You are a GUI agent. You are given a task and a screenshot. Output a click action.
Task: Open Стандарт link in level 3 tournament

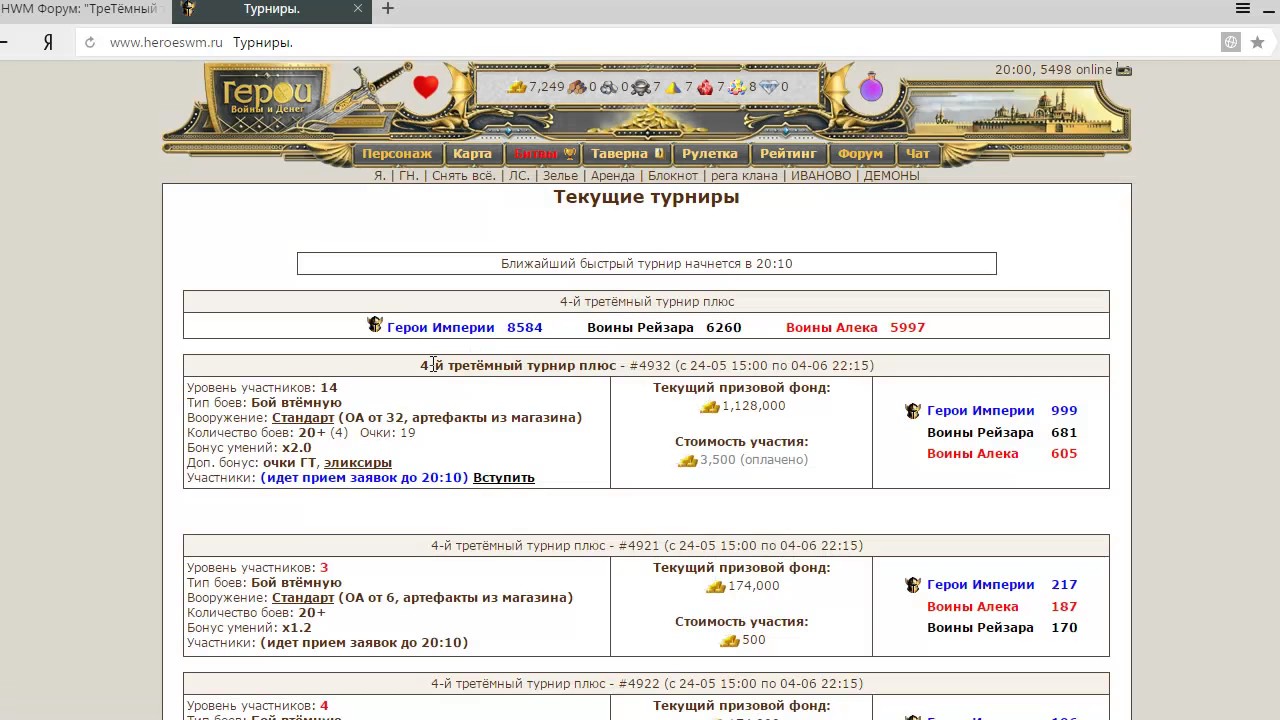pos(303,598)
